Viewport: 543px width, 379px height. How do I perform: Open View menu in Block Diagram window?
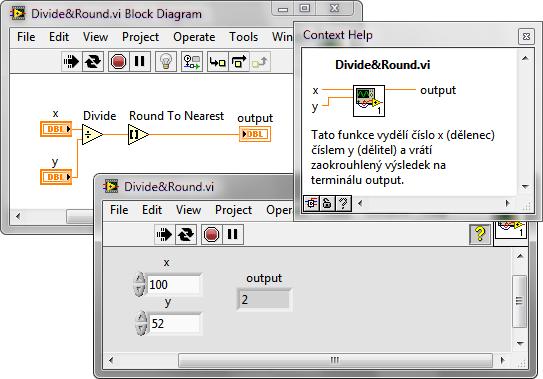95,37
